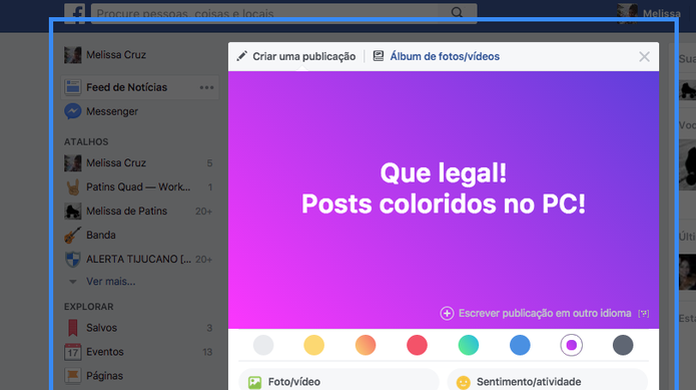
Task: Click the album icon beside Álbum de fotos/vídeos
Action: tap(378, 56)
